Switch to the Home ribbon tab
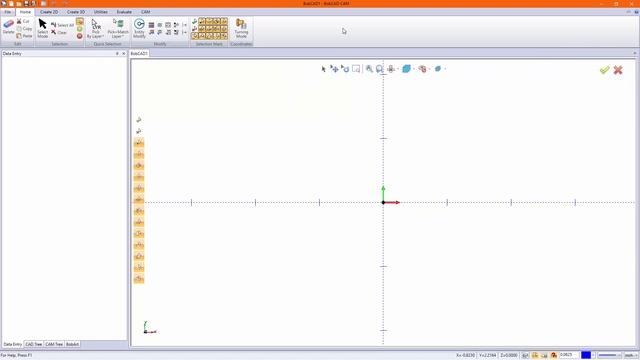The image size is (640, 360). tap(25, 12)
